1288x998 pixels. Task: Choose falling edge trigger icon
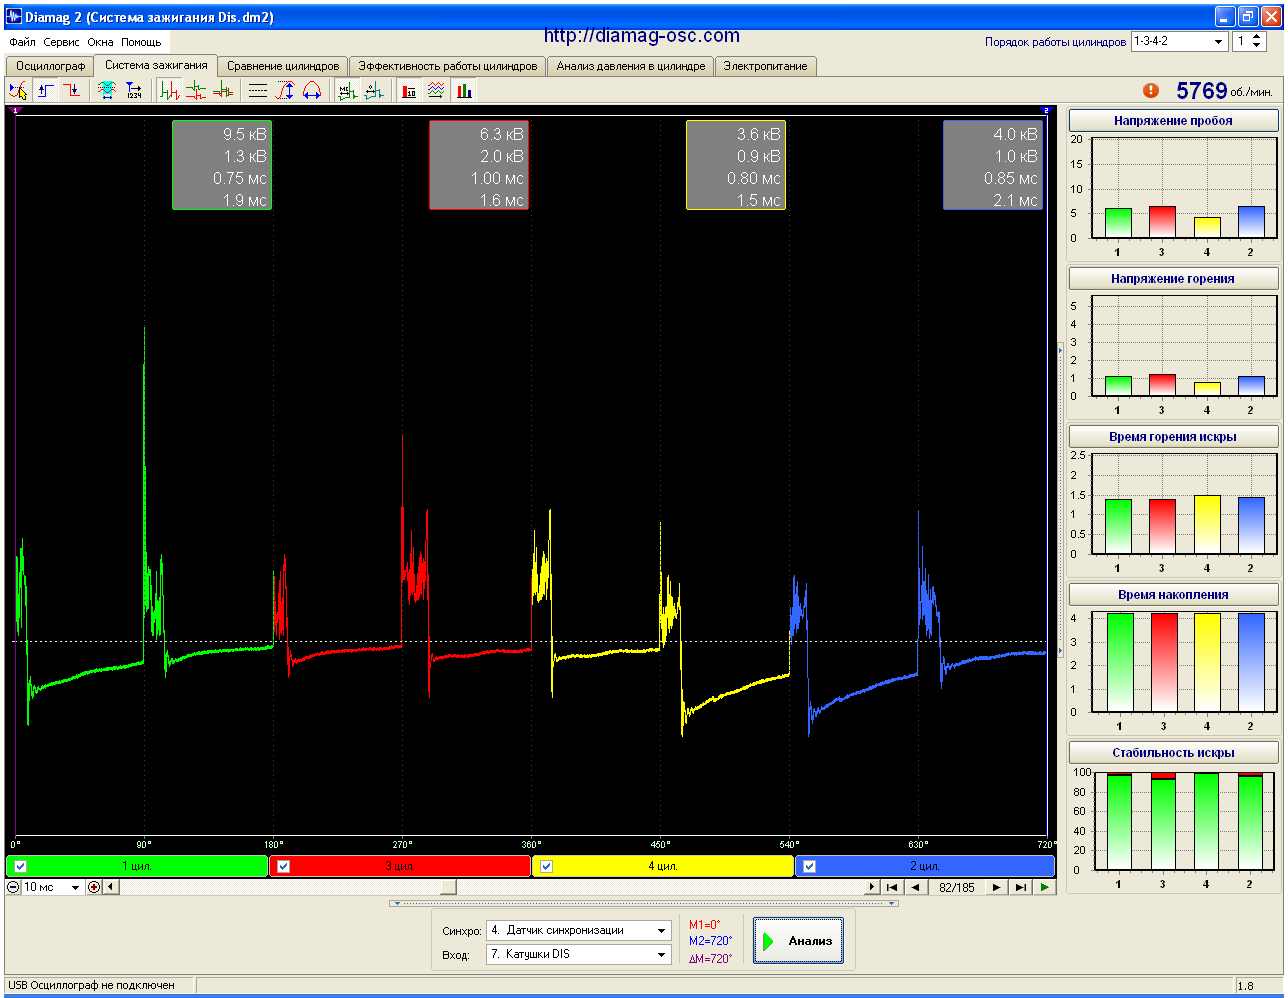(x=71, y=90)
